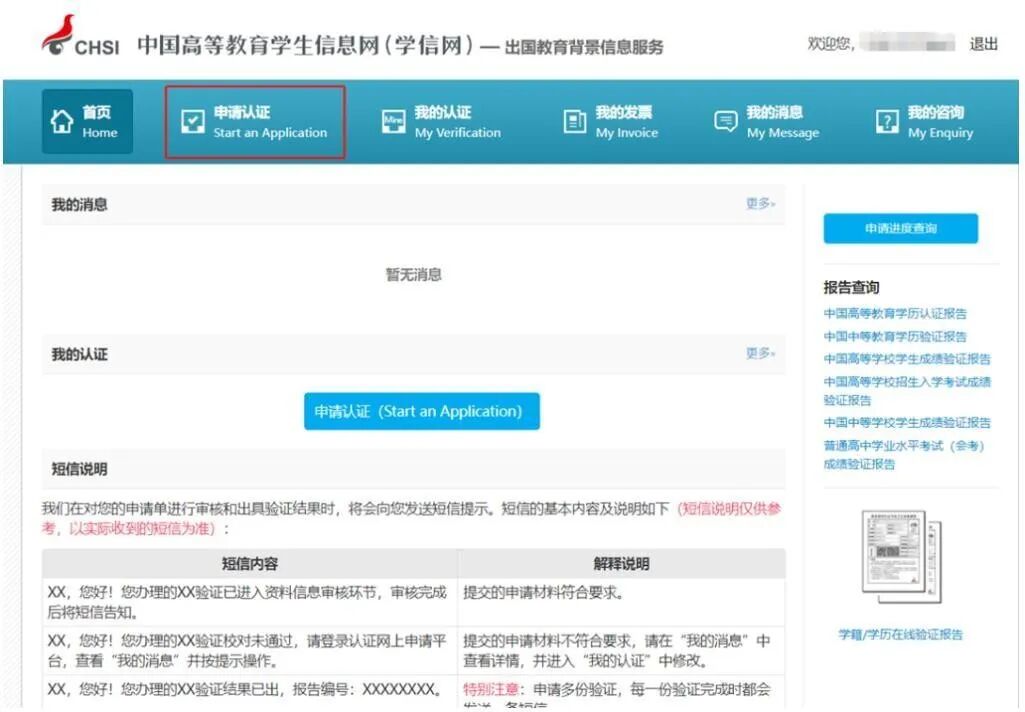Screen dimensions: 1025x712
Task: Click the blurred username after 欢迎您
Action: pyautogui.click(x=908, y=44)
